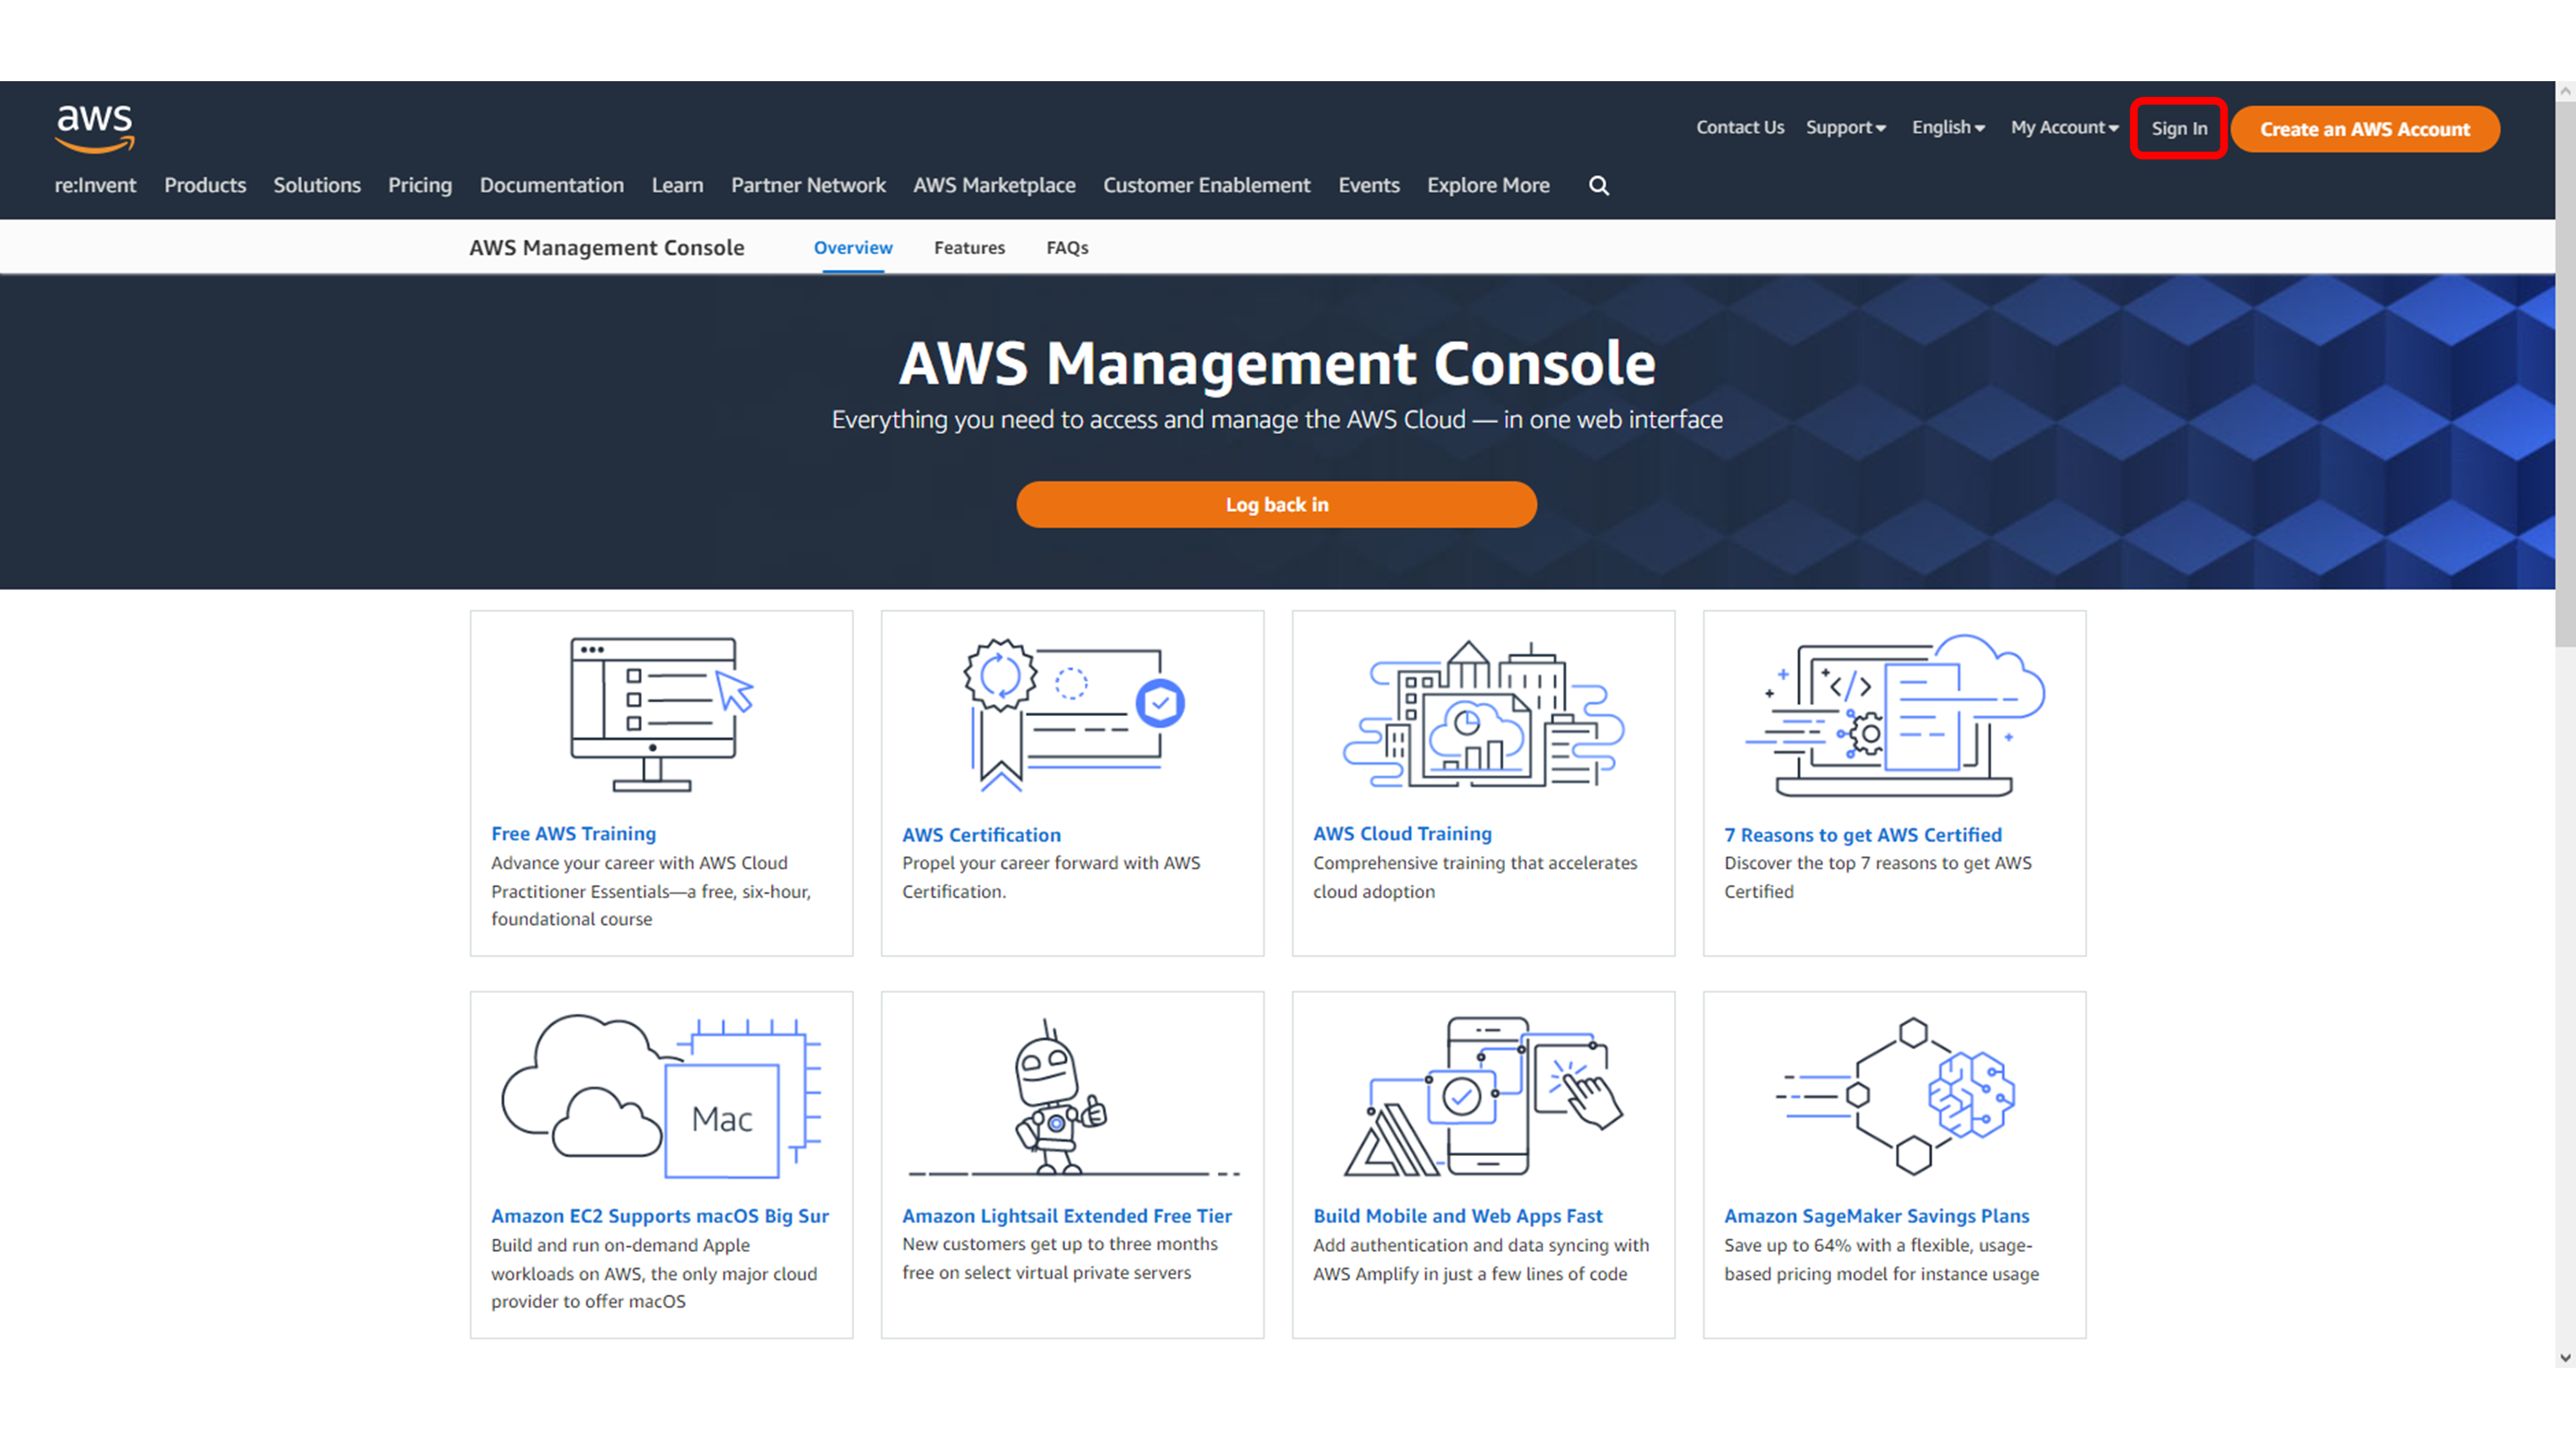The image size is (2576, 1449).
Task: Click 'Propel your career forward' description text
Action: (1051, 877)
